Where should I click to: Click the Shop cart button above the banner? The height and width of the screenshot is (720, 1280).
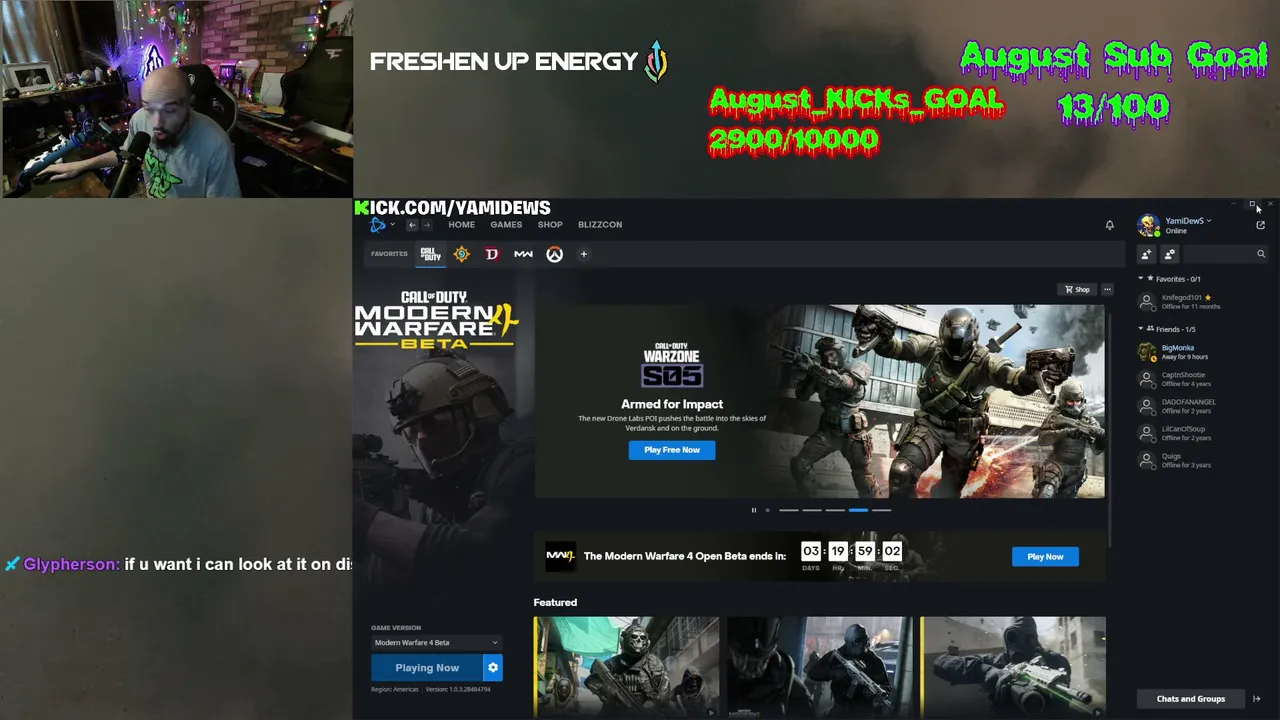pos(1078,290)
